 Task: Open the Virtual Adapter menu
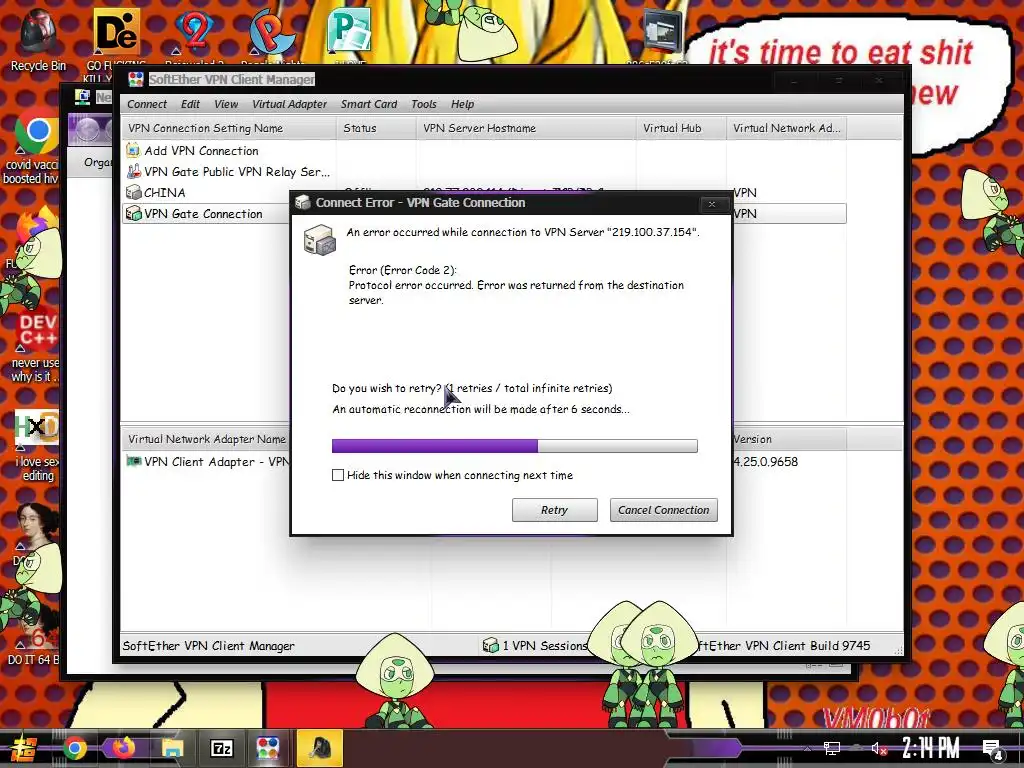(289, 104)
